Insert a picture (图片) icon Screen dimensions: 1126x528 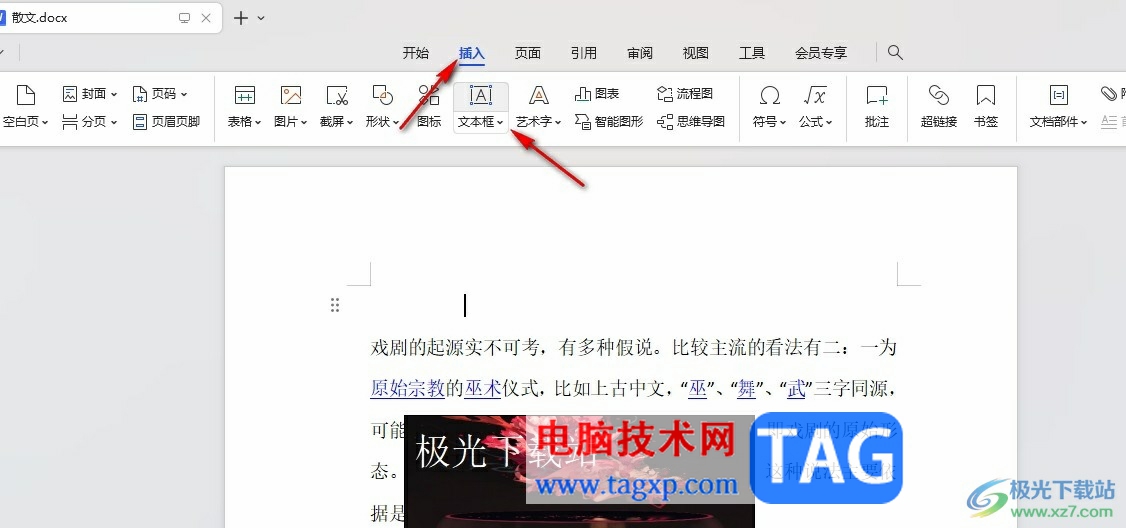pos(291,96)
